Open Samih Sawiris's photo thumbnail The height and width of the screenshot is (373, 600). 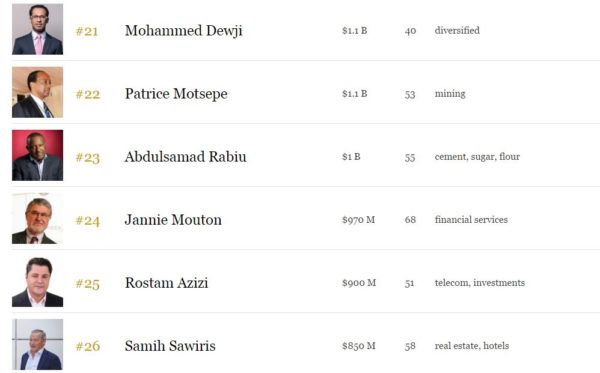(x=38, y=344)
